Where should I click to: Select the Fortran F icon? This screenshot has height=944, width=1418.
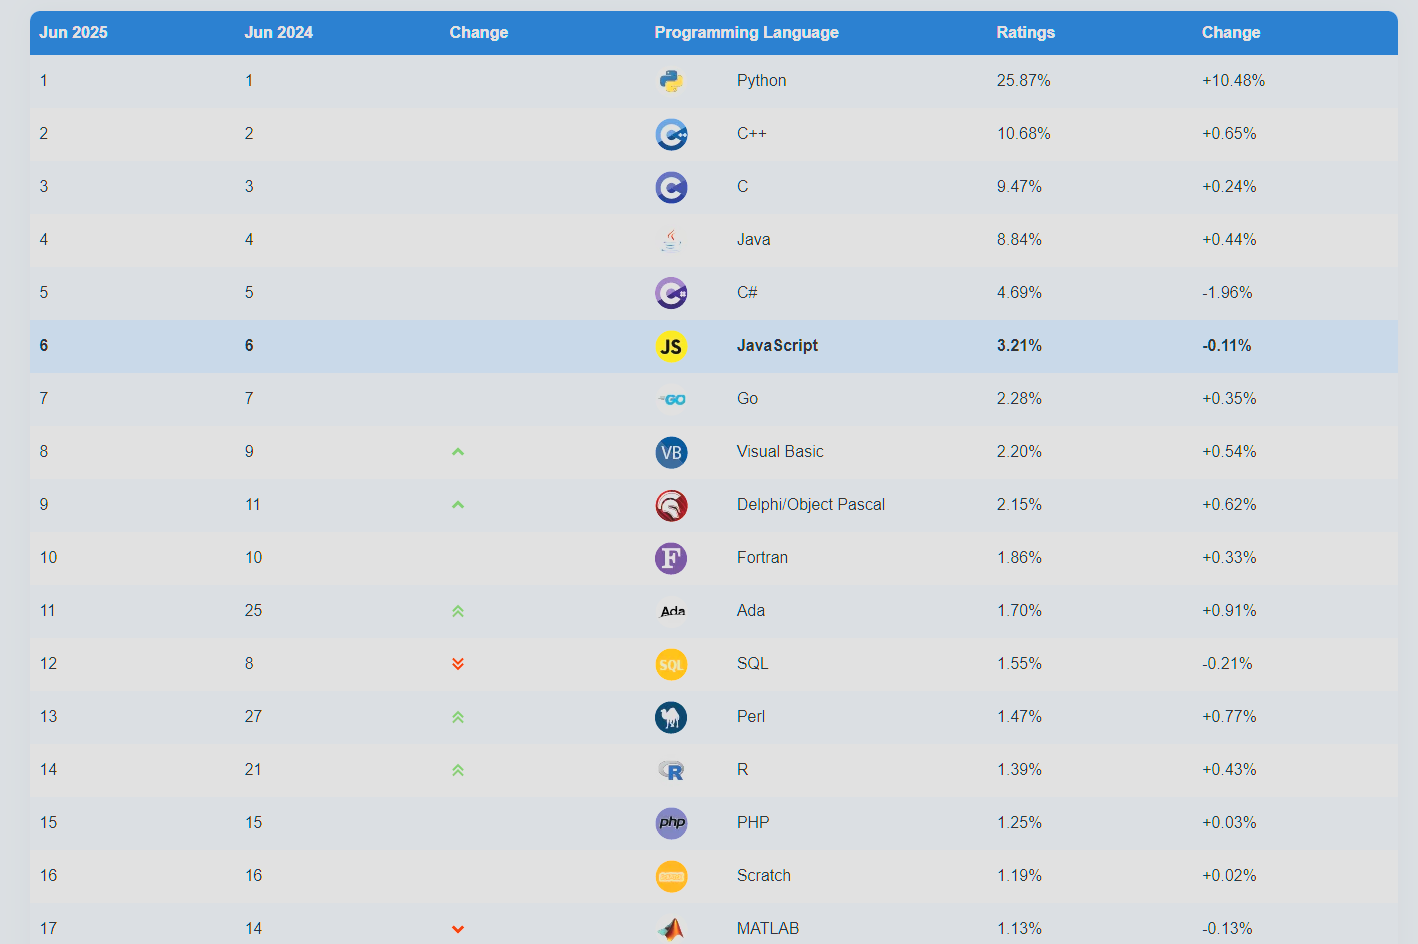[x=671, y=558]
